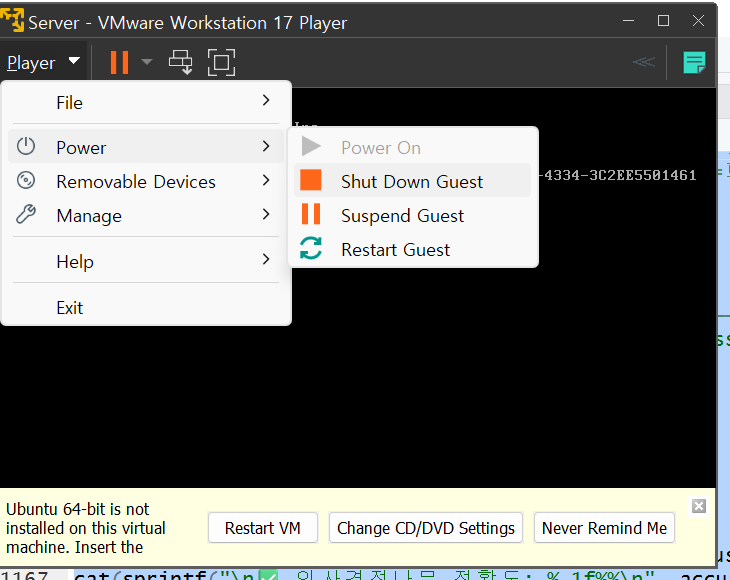Click the VMware logo in title bar

12,20
